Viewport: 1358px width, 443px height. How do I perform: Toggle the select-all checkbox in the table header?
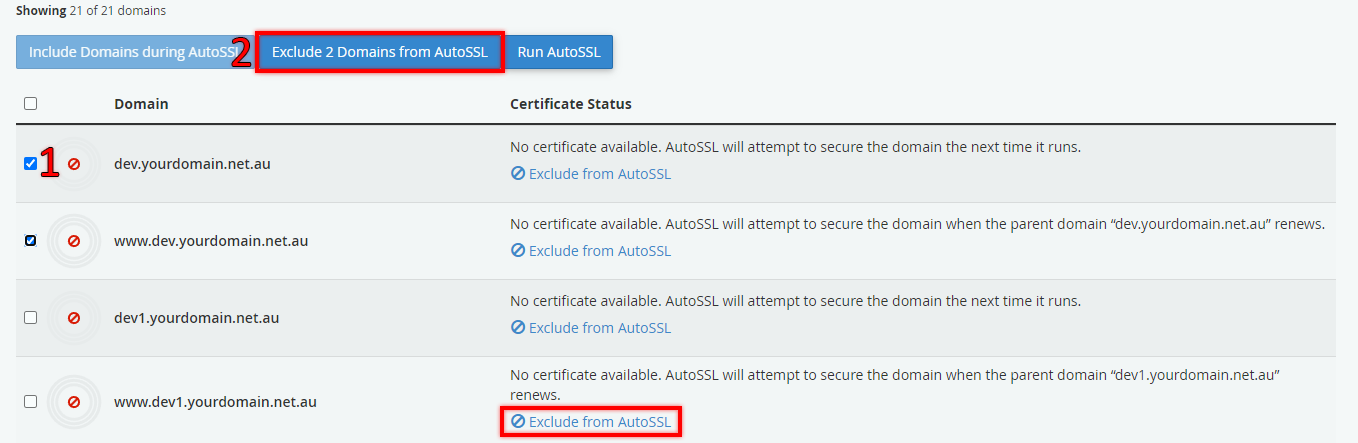(30, 103)
